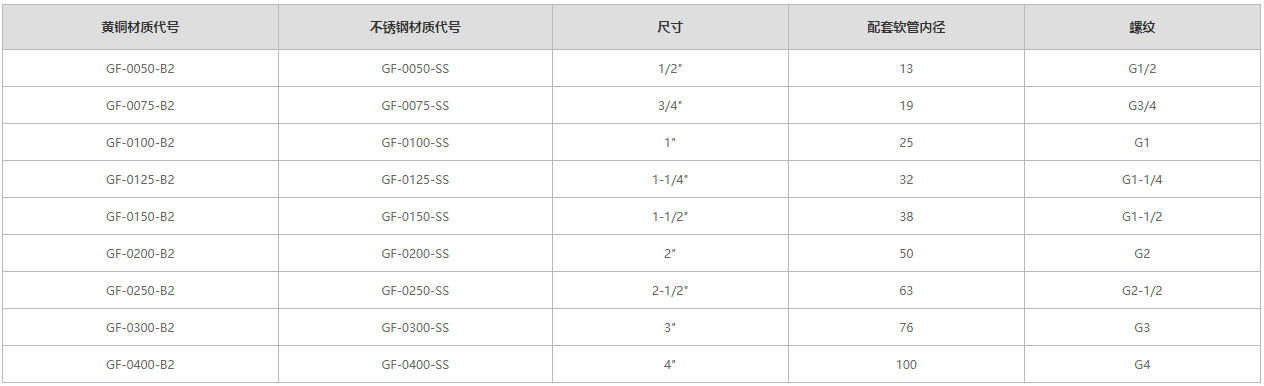
Task: Select cell GF-0050-B2
Action: (140, 69)
